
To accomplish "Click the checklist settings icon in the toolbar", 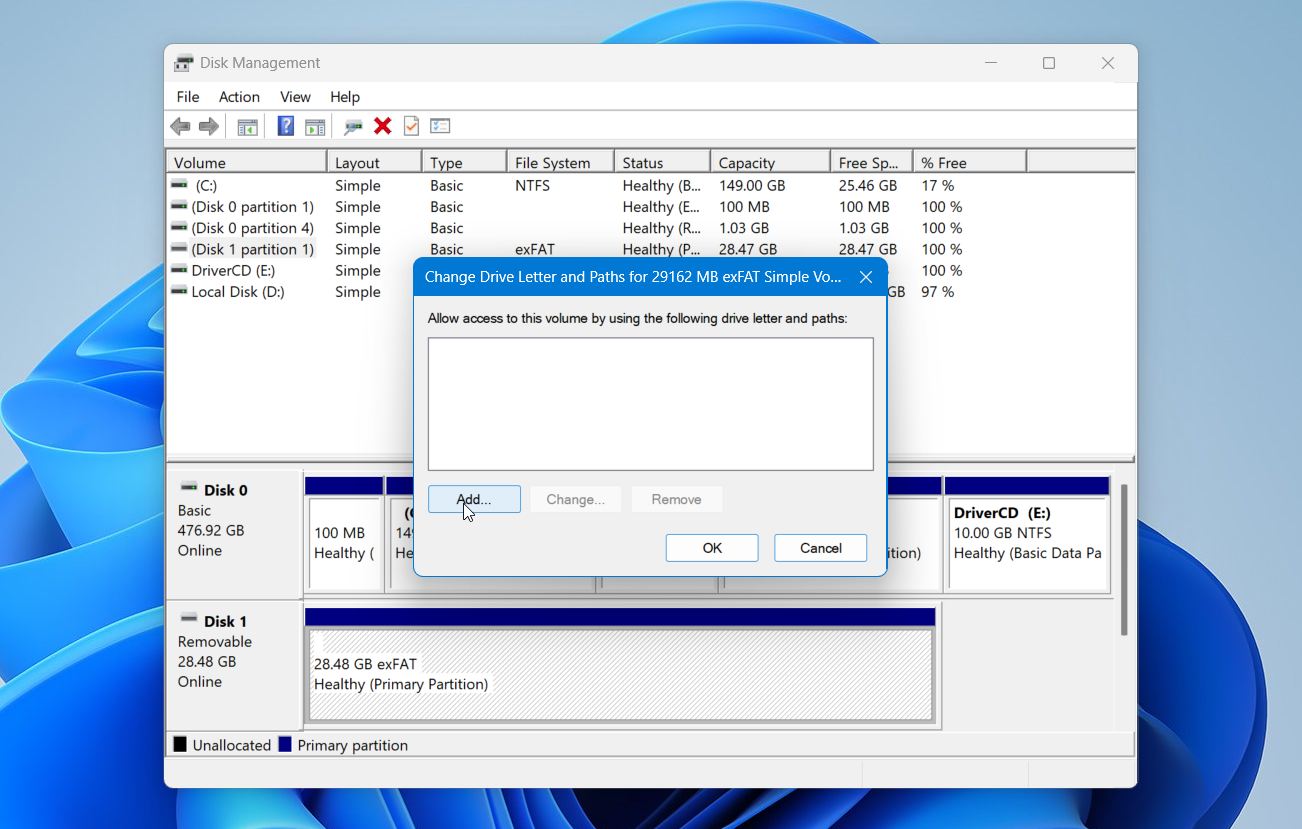I will (x=440, y=126).
